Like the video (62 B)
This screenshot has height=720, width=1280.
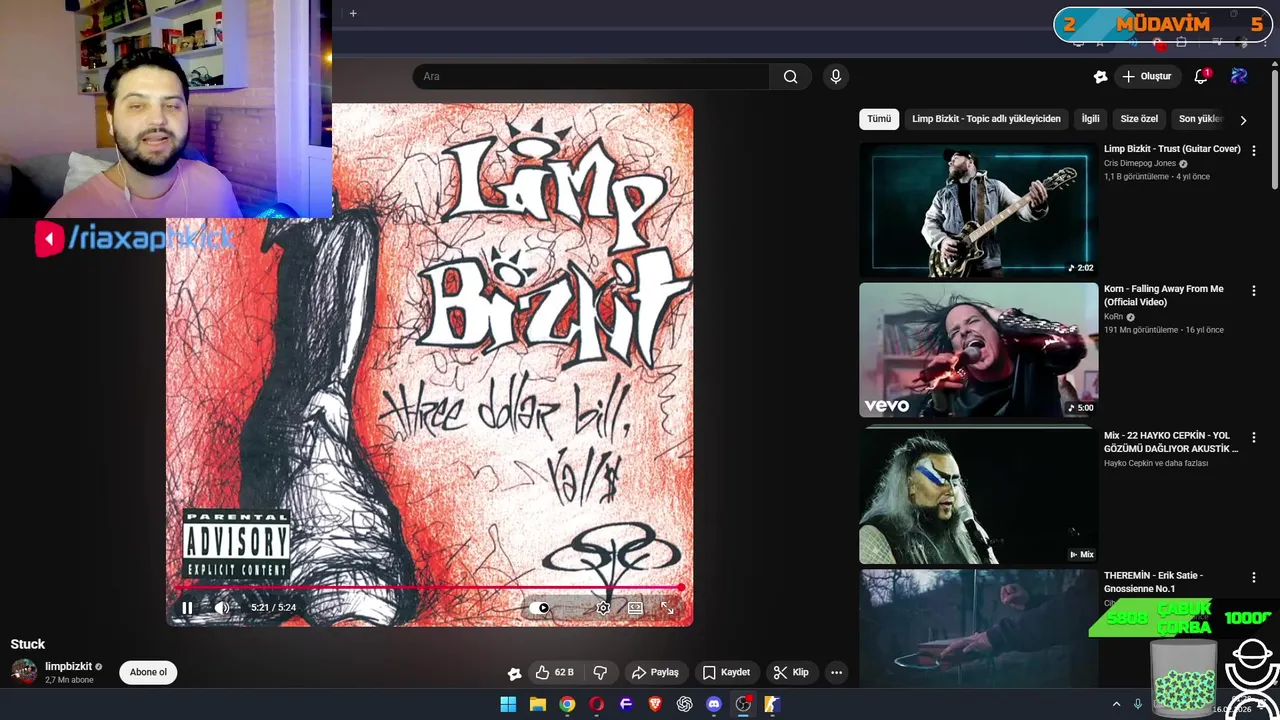(x=554, y=672)
